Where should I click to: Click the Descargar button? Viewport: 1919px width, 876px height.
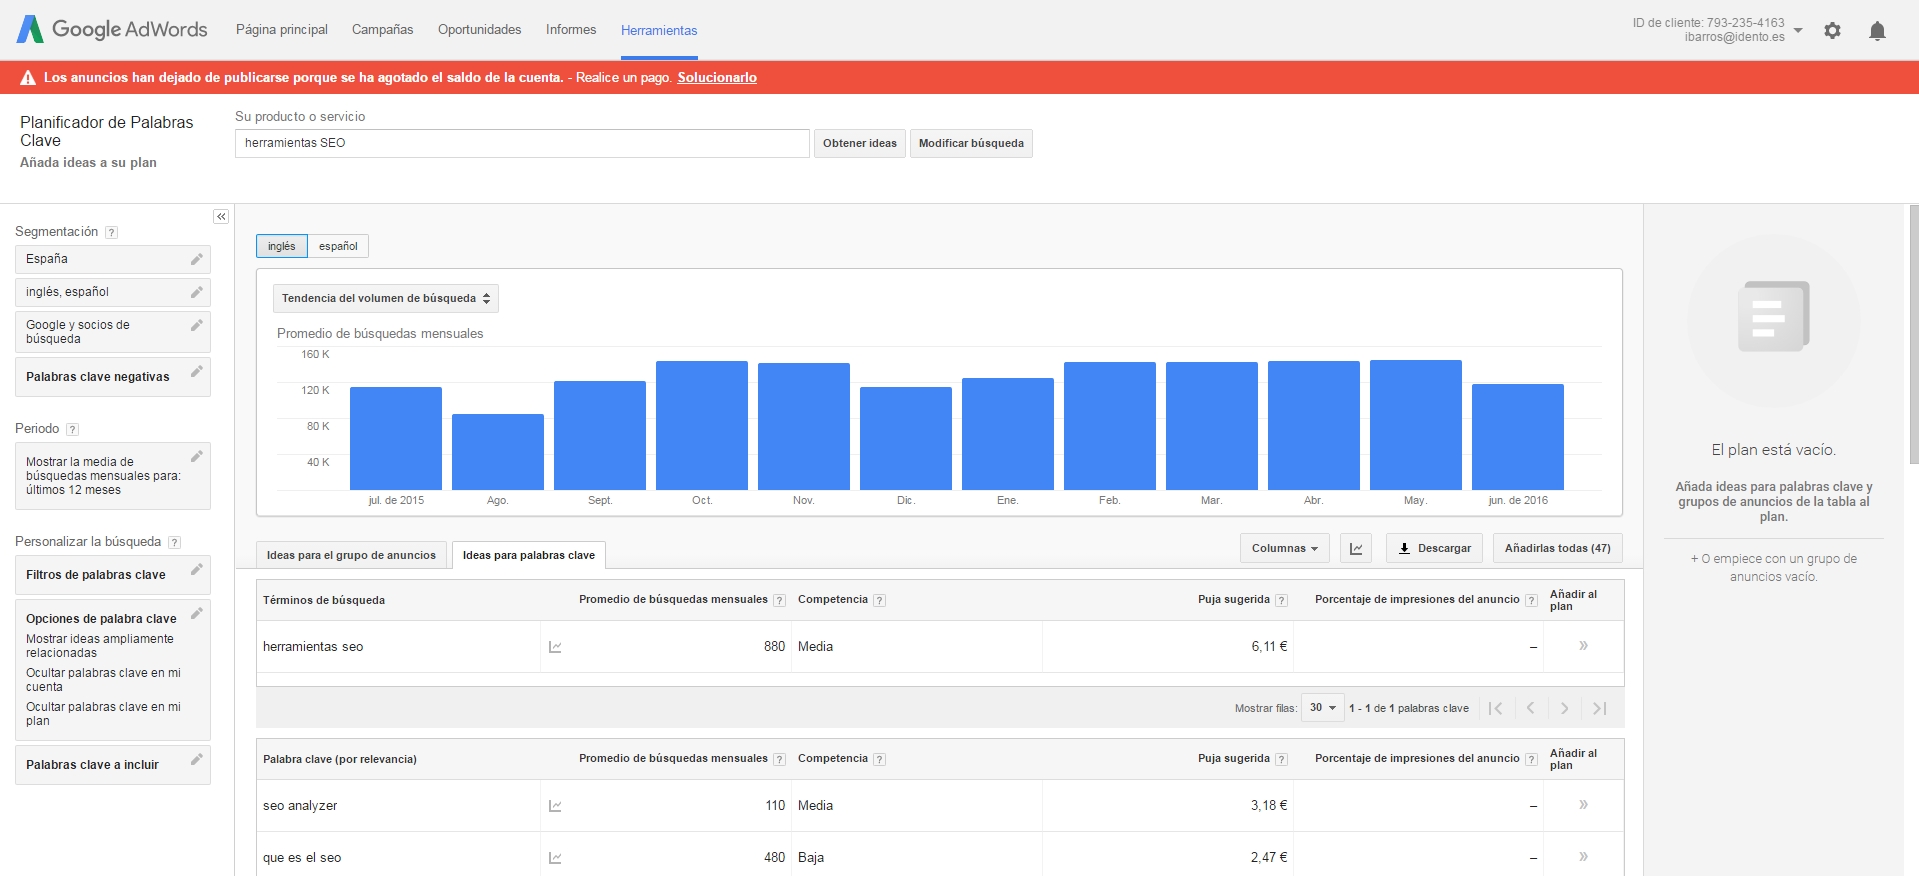[x=1434, y=548]
